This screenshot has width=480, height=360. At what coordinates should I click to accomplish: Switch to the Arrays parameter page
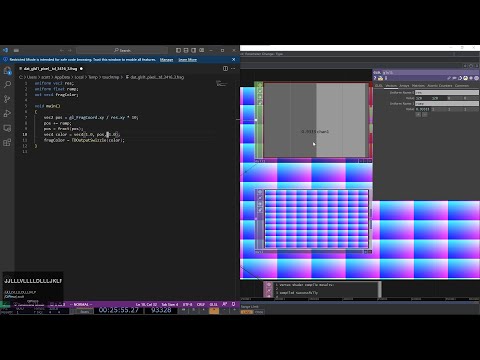point(404,86)
